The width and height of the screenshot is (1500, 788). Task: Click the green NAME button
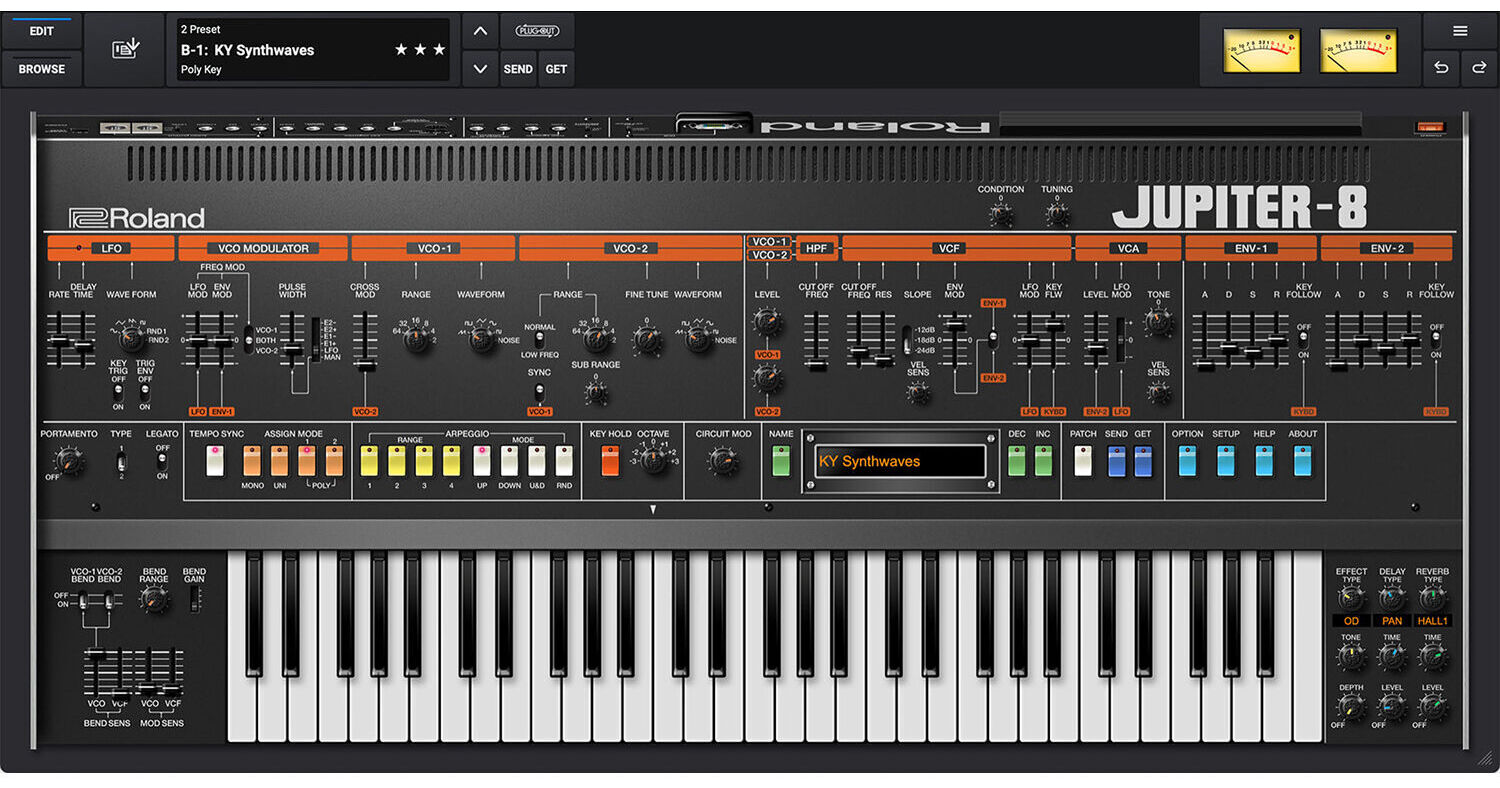[x=781, y=461]
